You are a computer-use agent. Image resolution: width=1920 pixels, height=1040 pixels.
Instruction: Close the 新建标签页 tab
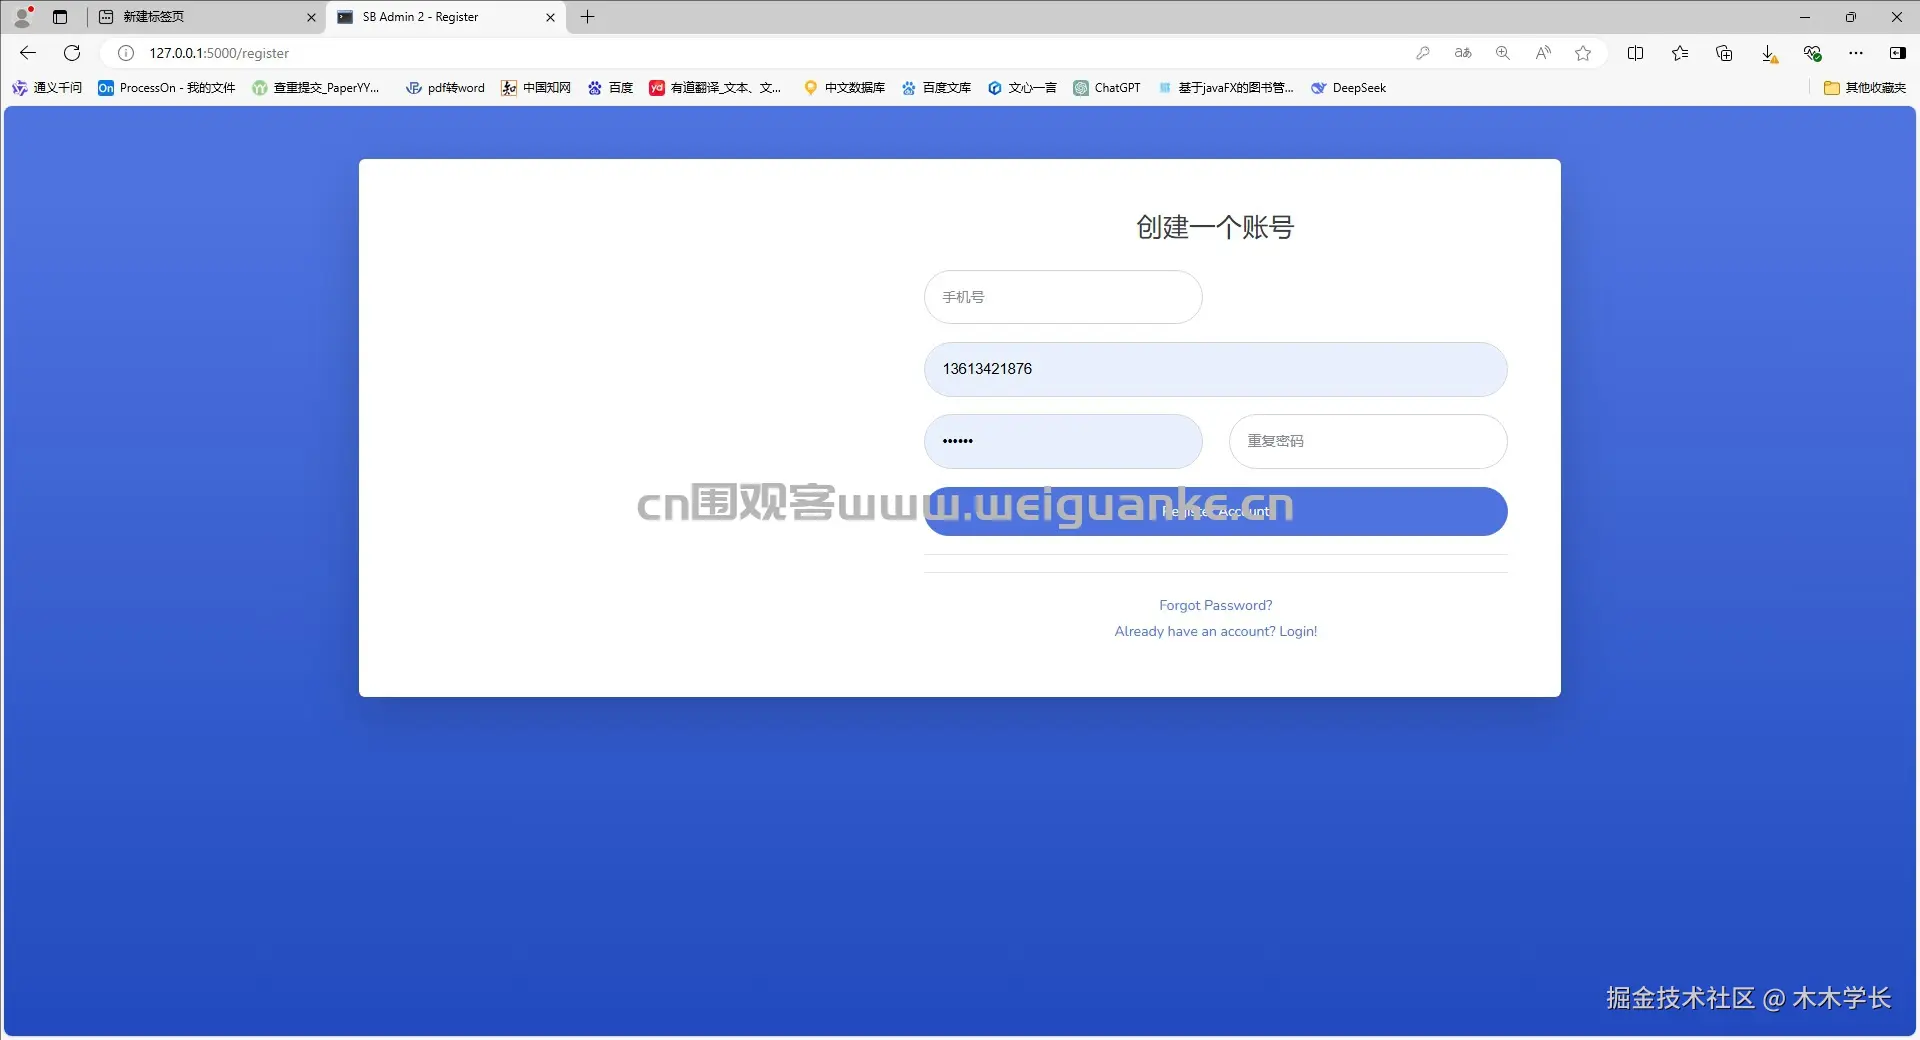(311, 17)
